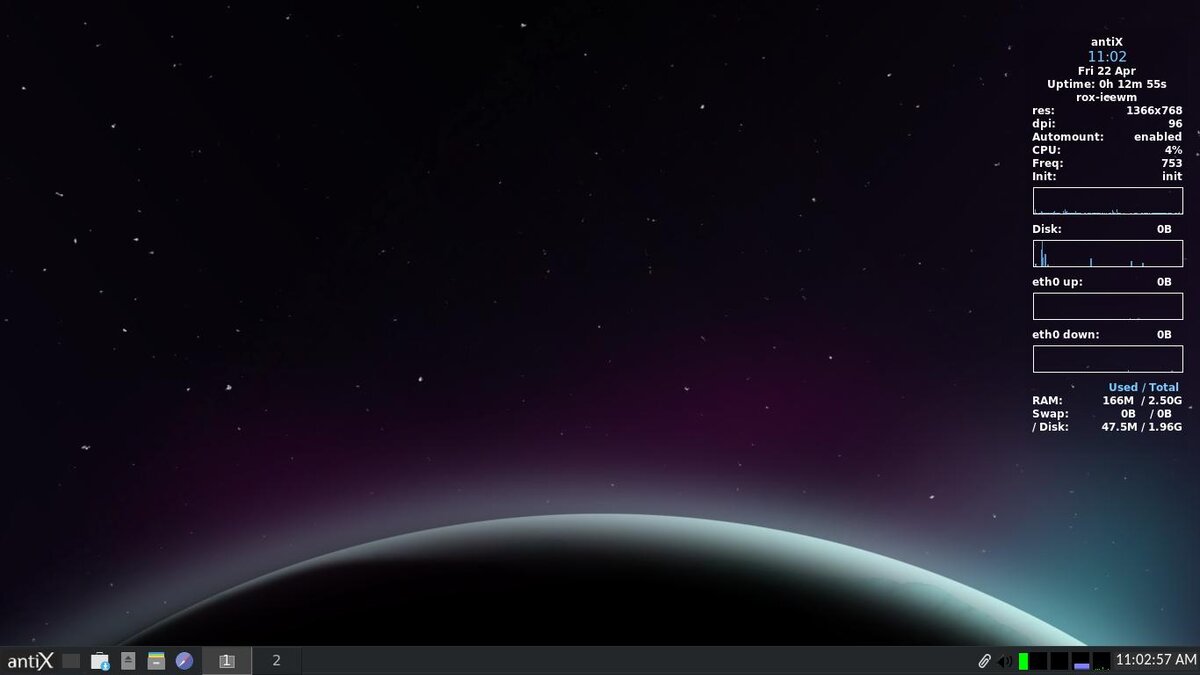Click the eth0 down graph box

pyautogui.click(x=1107, y=359)
